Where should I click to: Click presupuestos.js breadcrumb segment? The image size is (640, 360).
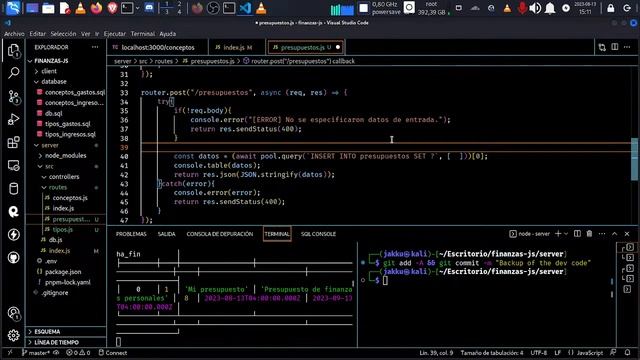[x=212, y=61]
